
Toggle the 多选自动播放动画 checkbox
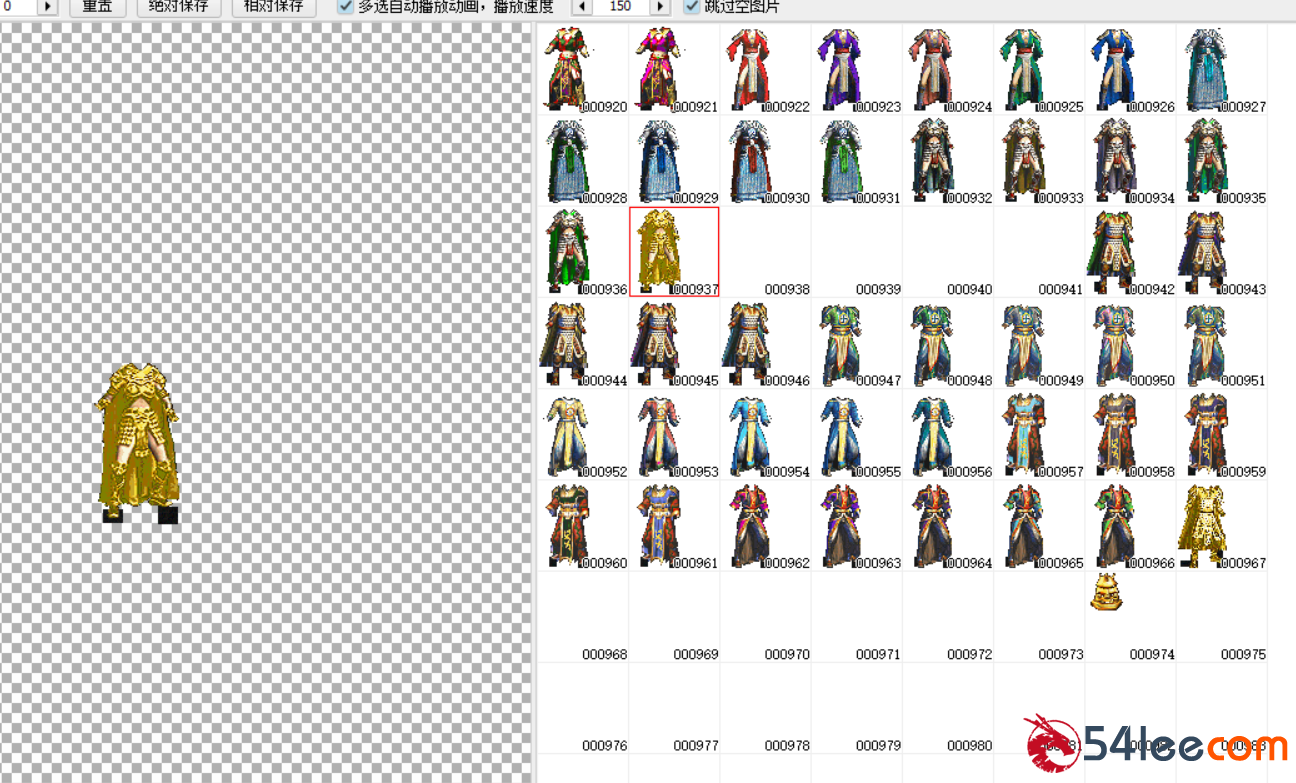click(x=346, y=7)
